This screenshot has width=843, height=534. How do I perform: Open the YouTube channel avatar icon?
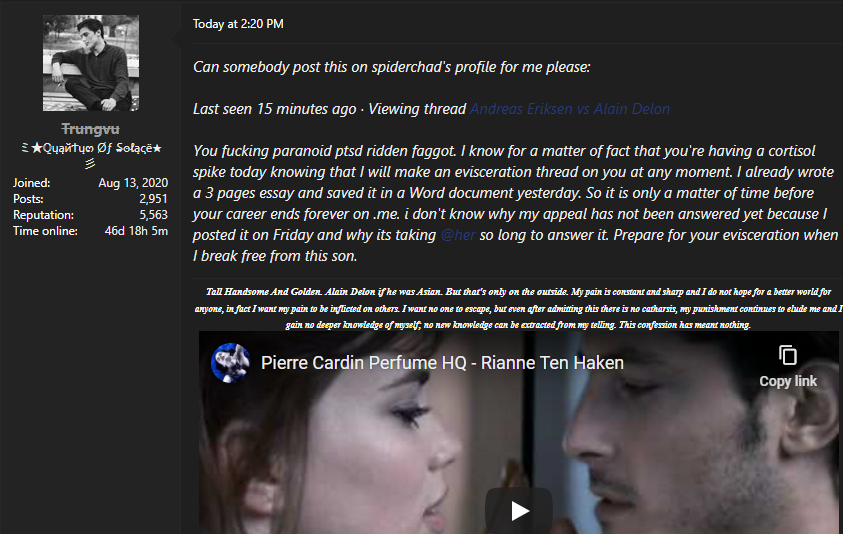231,363
